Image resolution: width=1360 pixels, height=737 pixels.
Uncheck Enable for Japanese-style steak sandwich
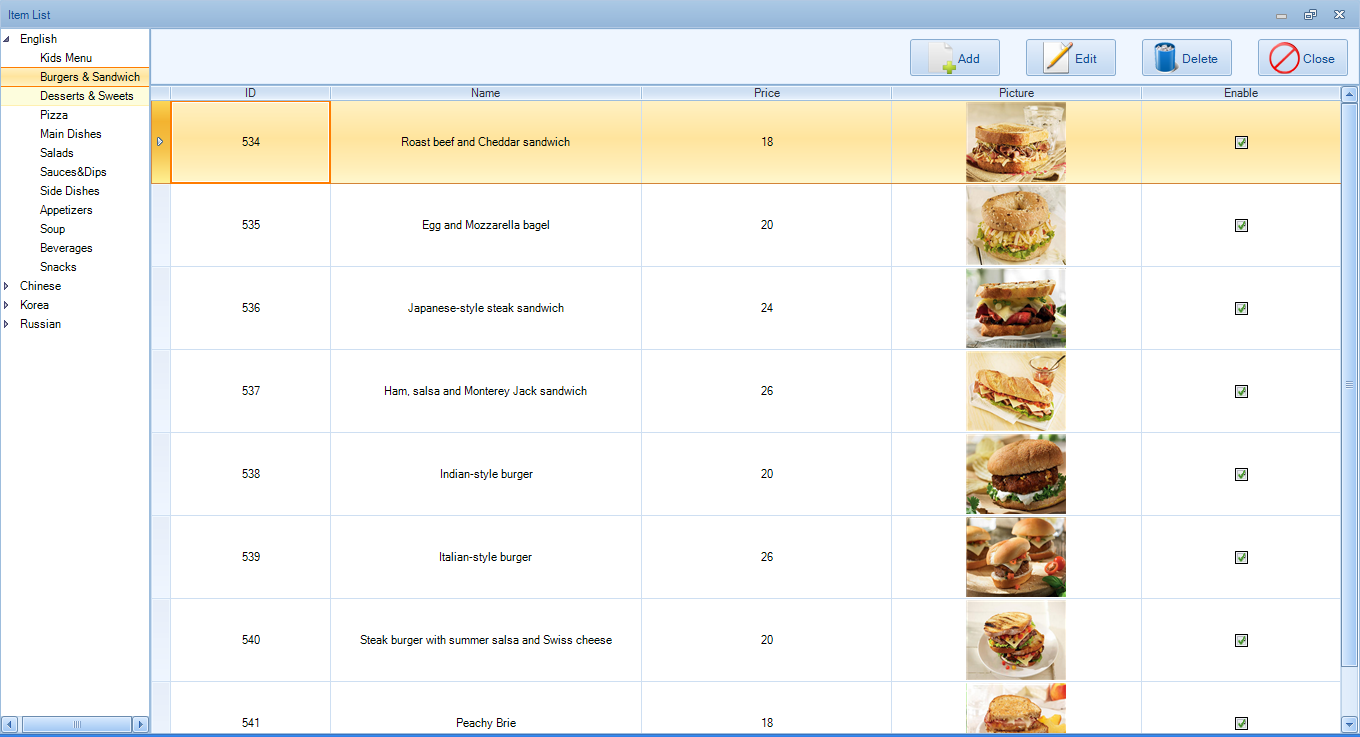1241,308
